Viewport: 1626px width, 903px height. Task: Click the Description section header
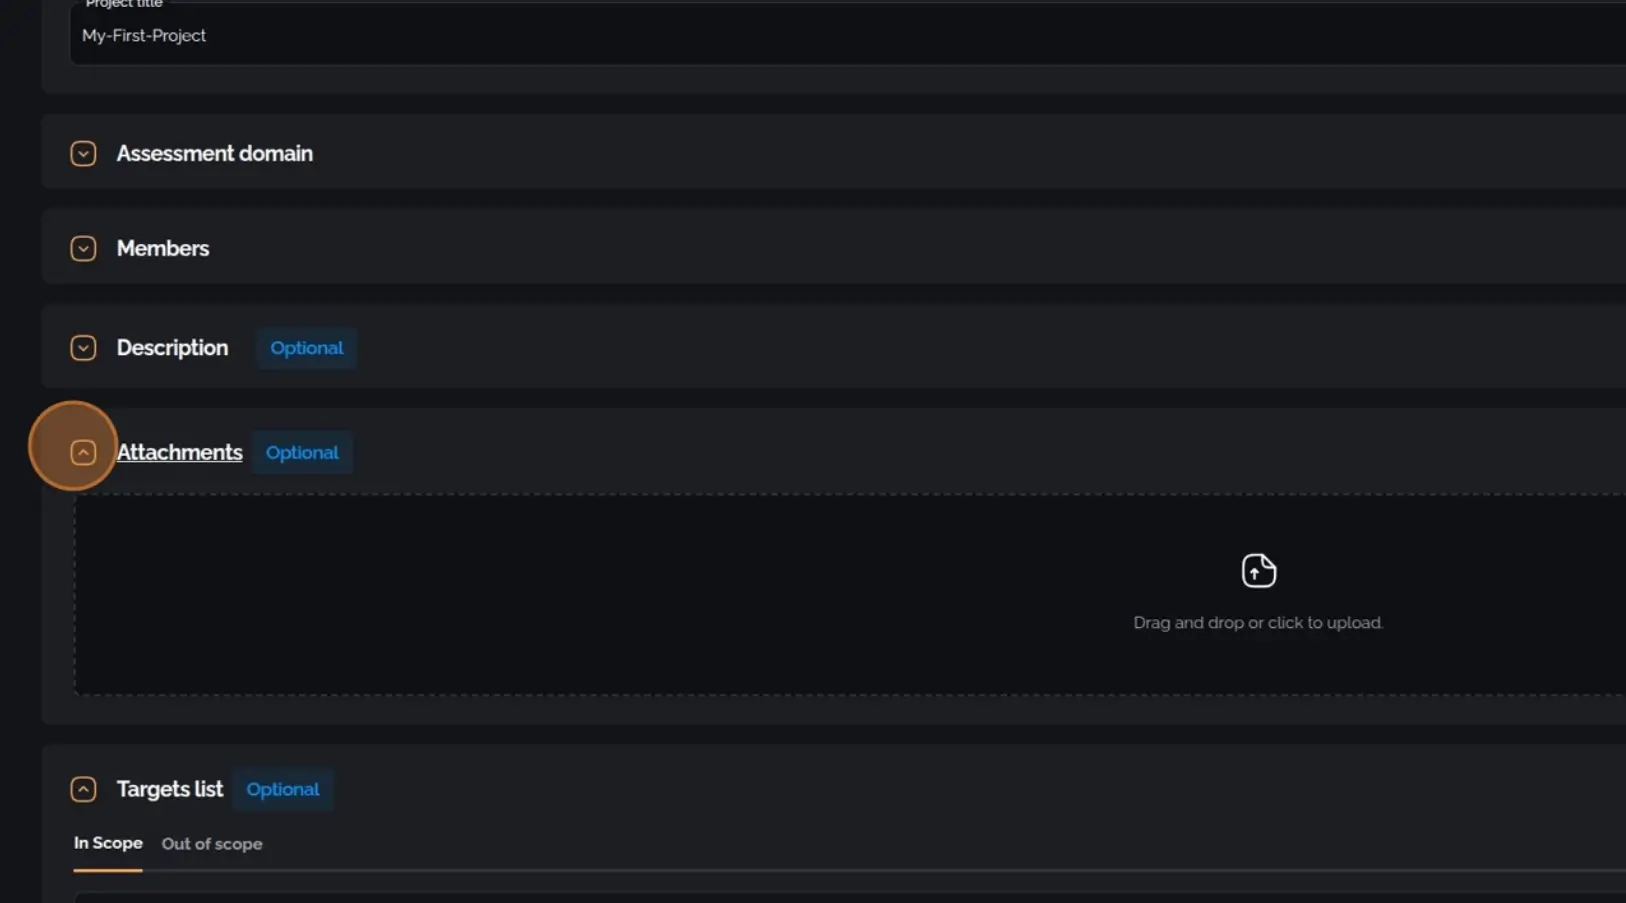point(172,347)
